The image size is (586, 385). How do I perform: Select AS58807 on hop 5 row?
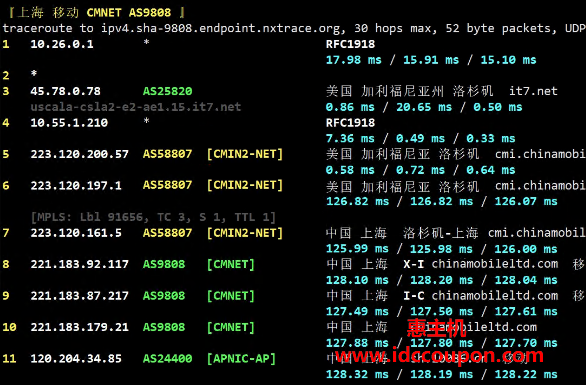pyautogui.click(x=167, y=154)
